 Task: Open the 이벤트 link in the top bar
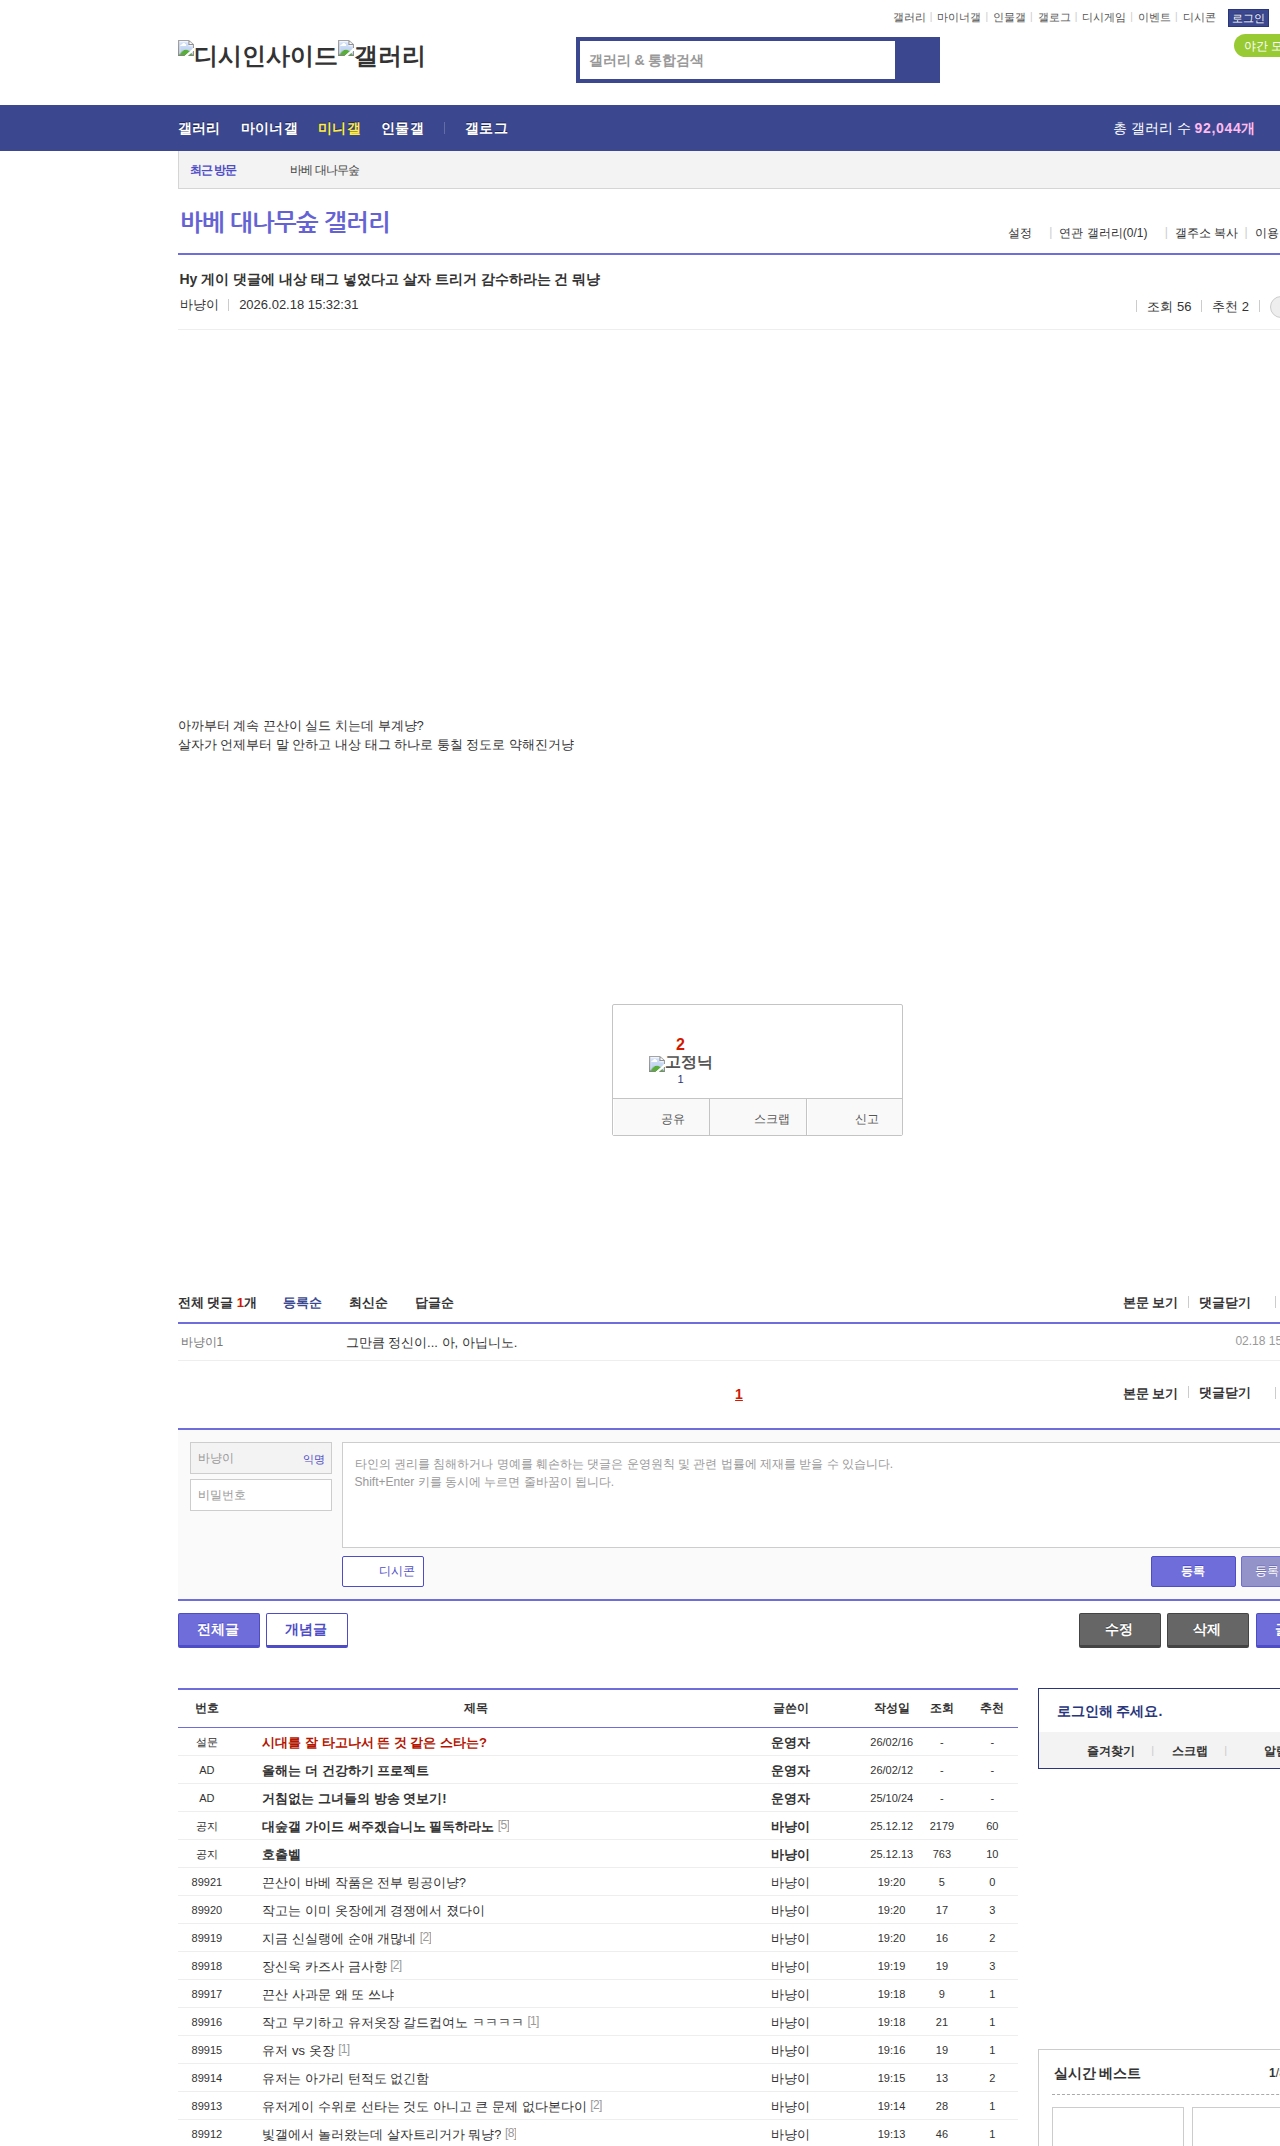pyautogui.click(x=1154, y=18)
